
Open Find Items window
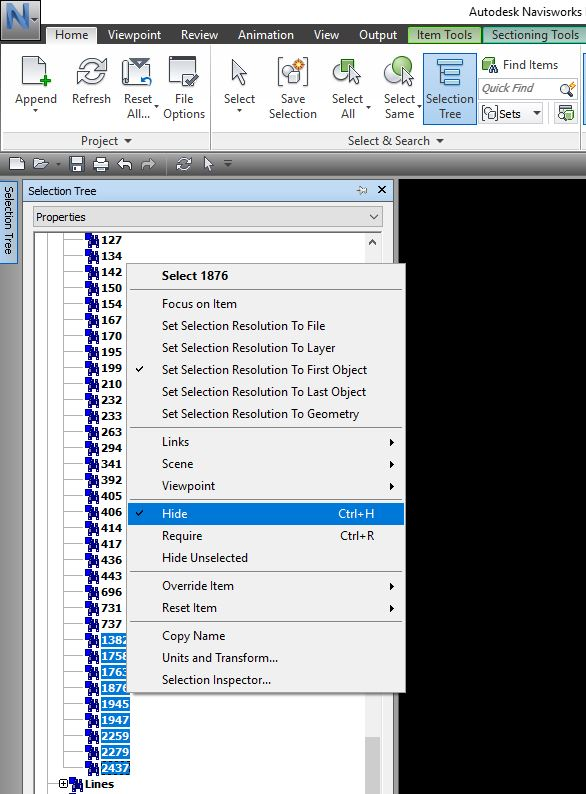(x=521, y=65)
